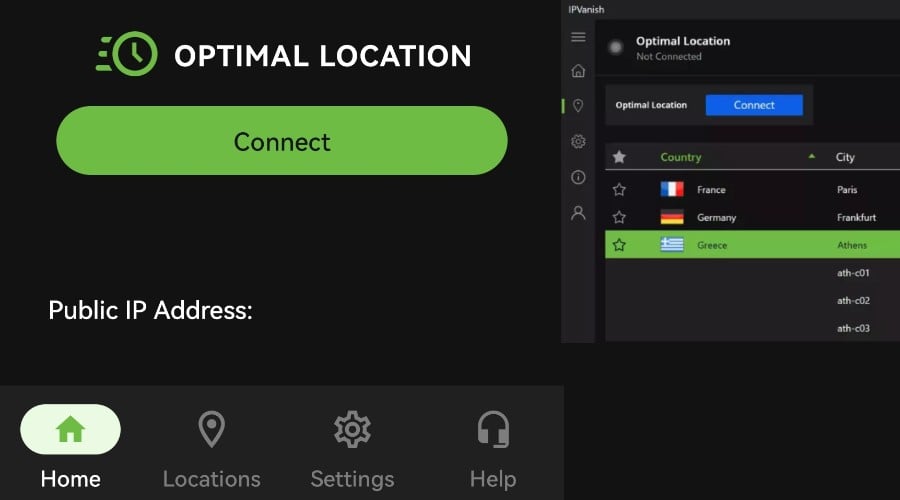Sort list by the Country column header
Viewport: 900px width, 500px height.
click(x=681, y=157)
